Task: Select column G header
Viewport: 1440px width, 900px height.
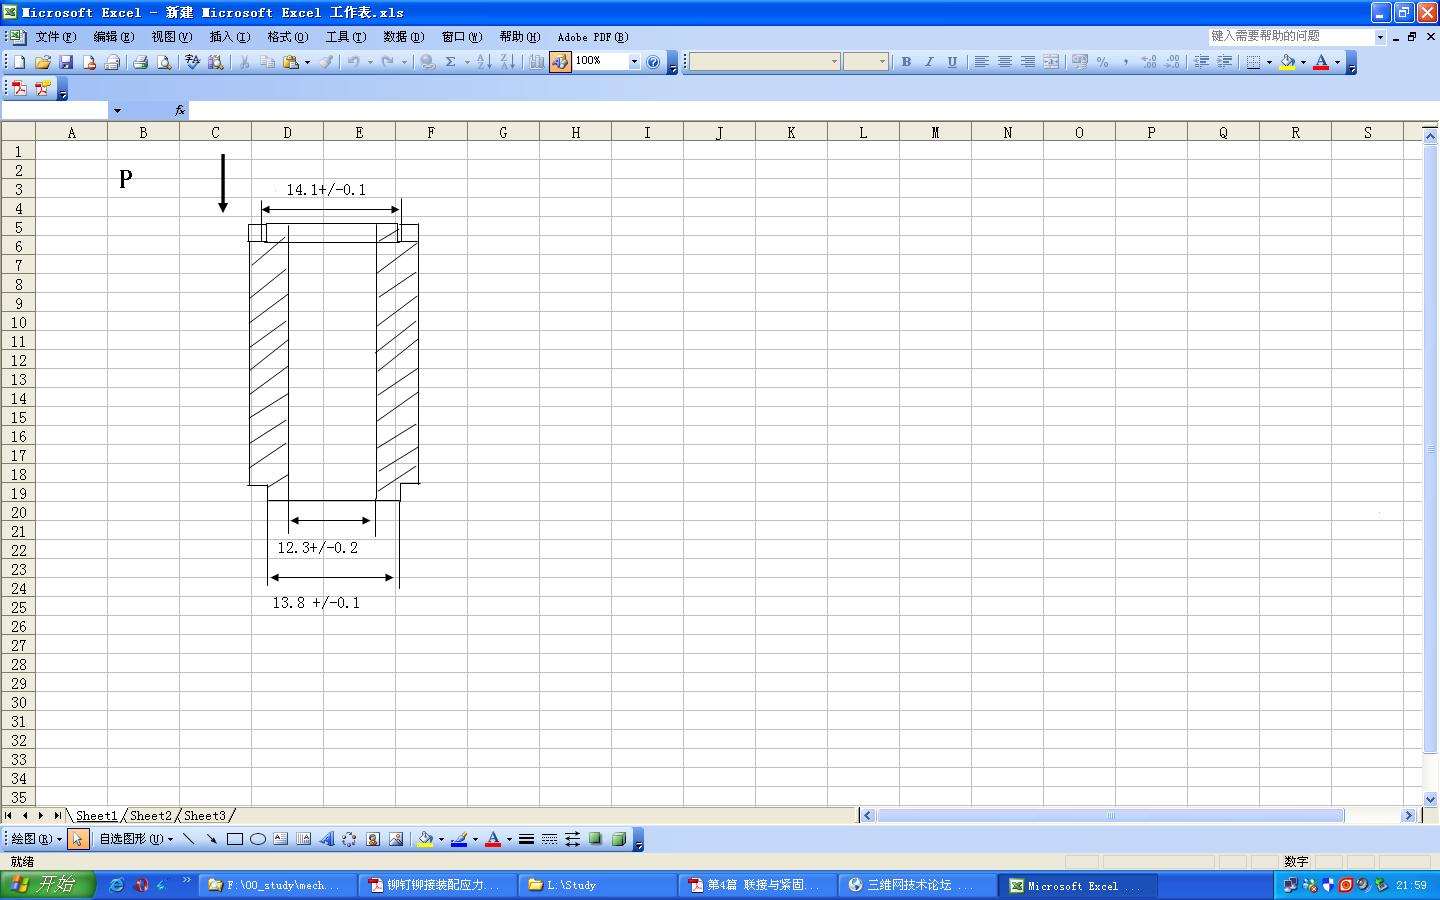Action: [x=503, y=132]
